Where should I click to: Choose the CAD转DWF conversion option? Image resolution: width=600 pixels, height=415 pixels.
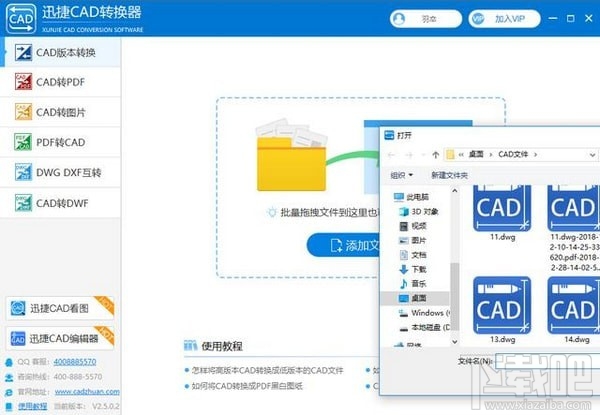(61, 203)
